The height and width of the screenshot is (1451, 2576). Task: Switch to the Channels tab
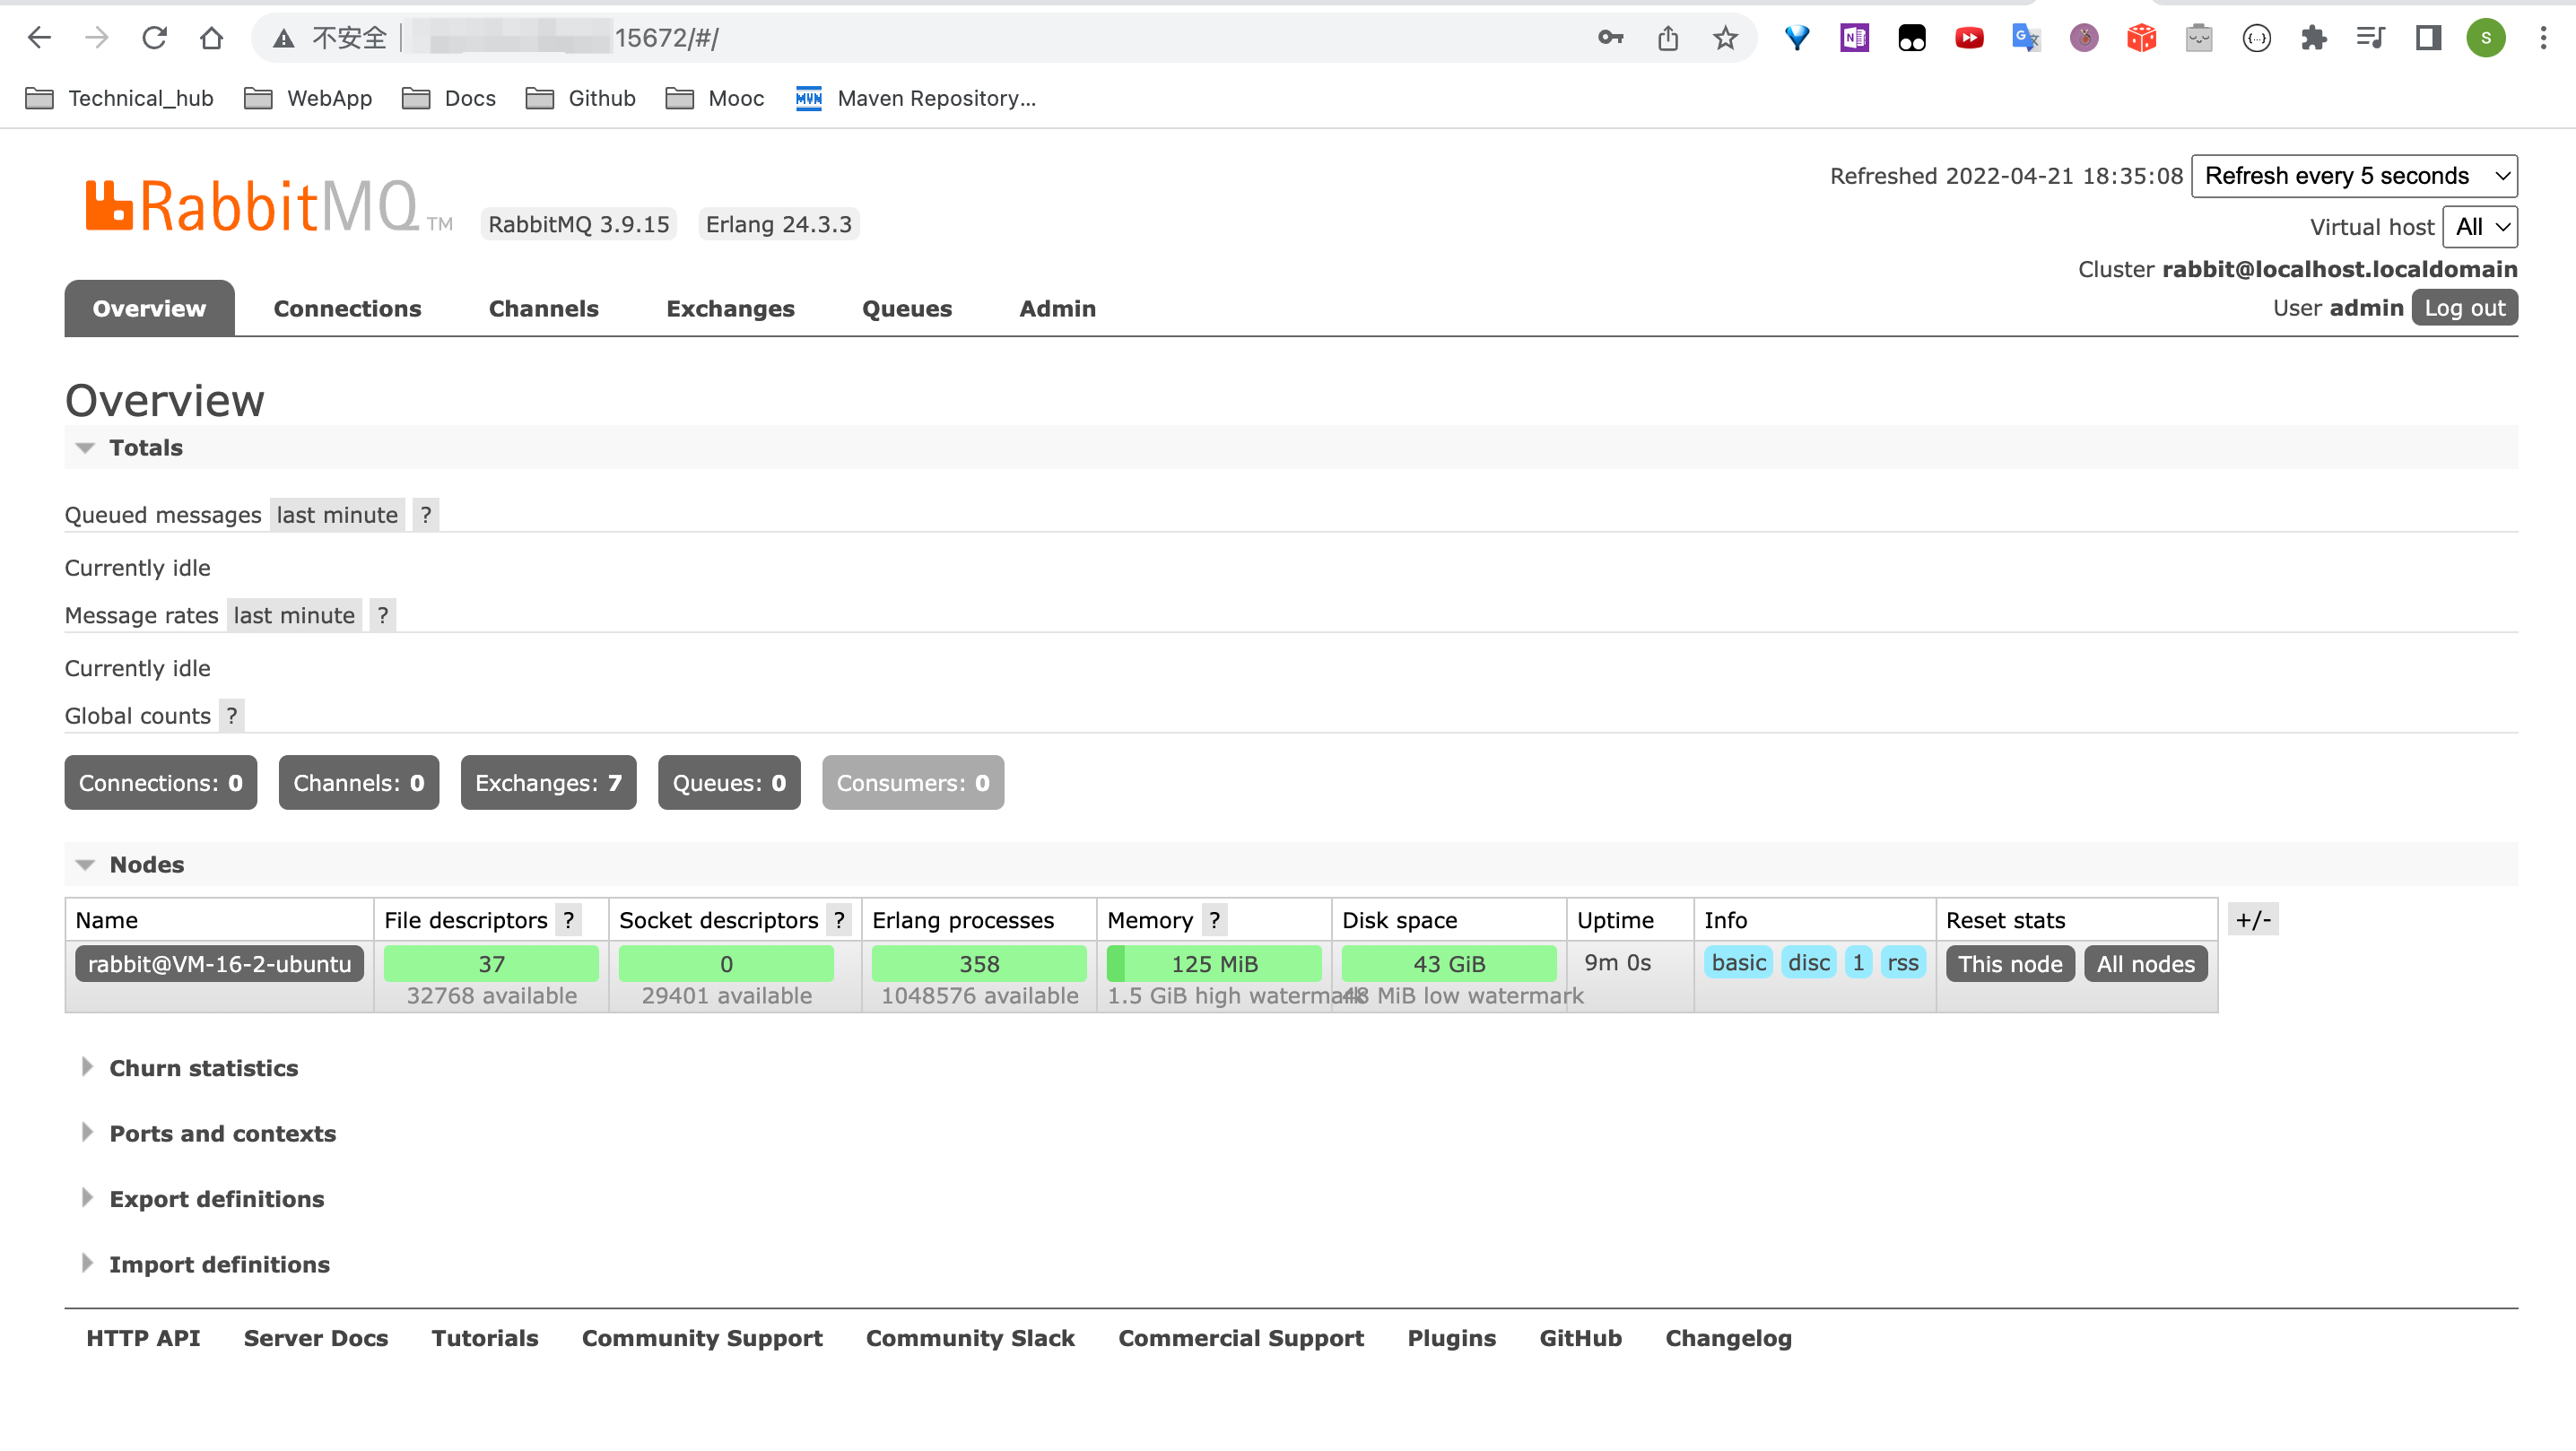(x=543, y=309)
